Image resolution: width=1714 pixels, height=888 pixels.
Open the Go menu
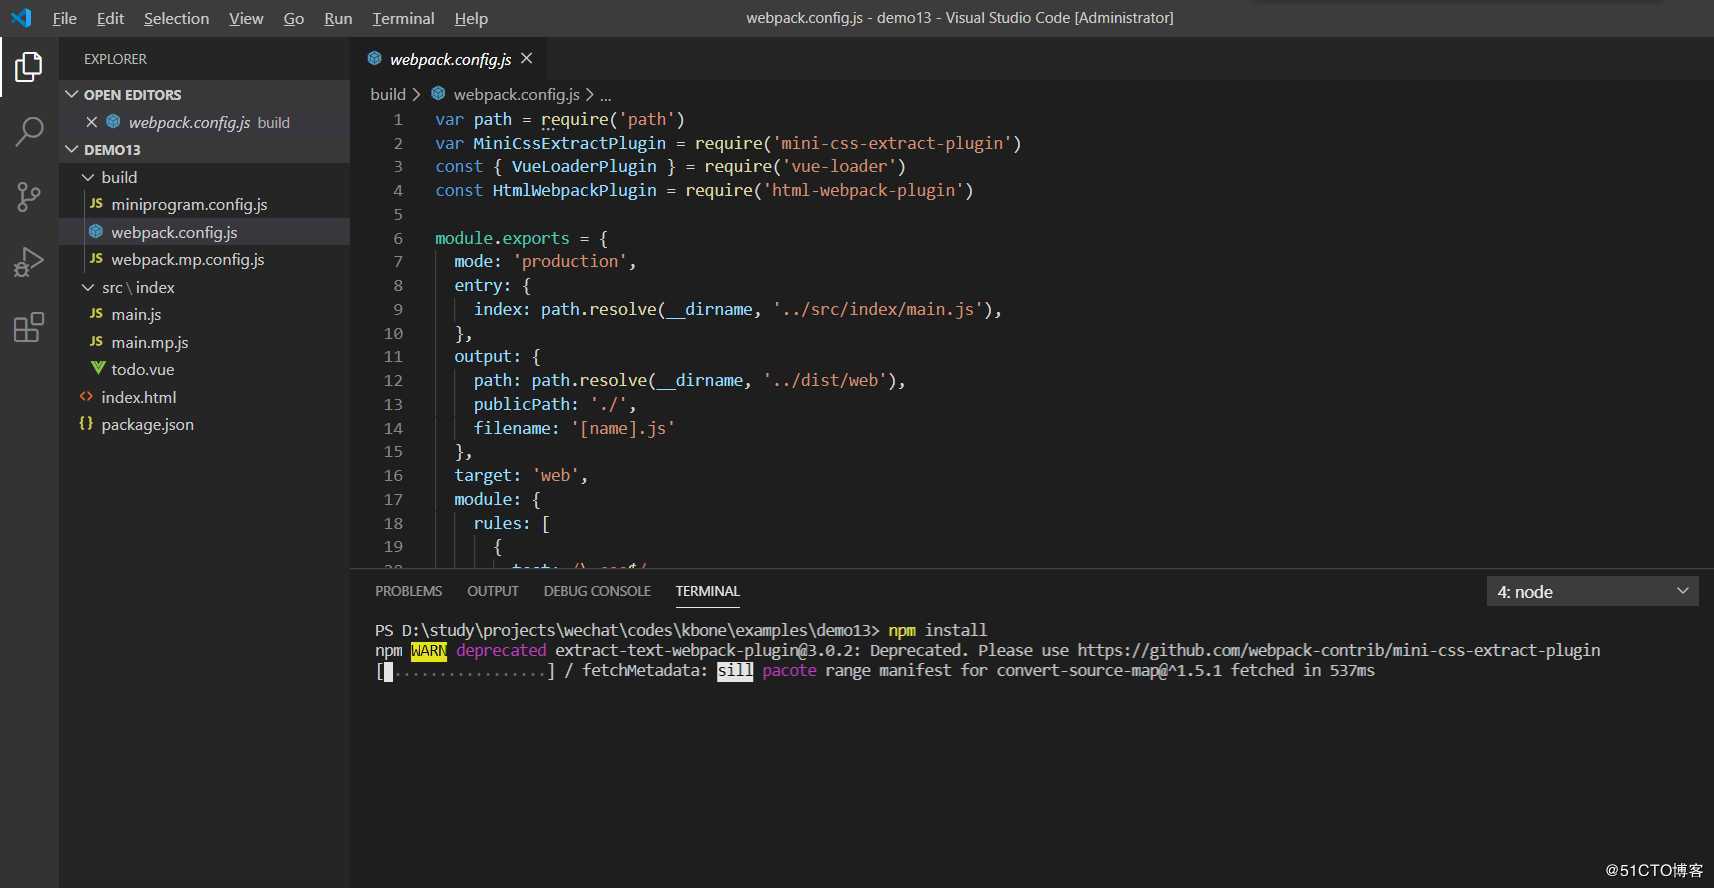[x=293, y=18]
